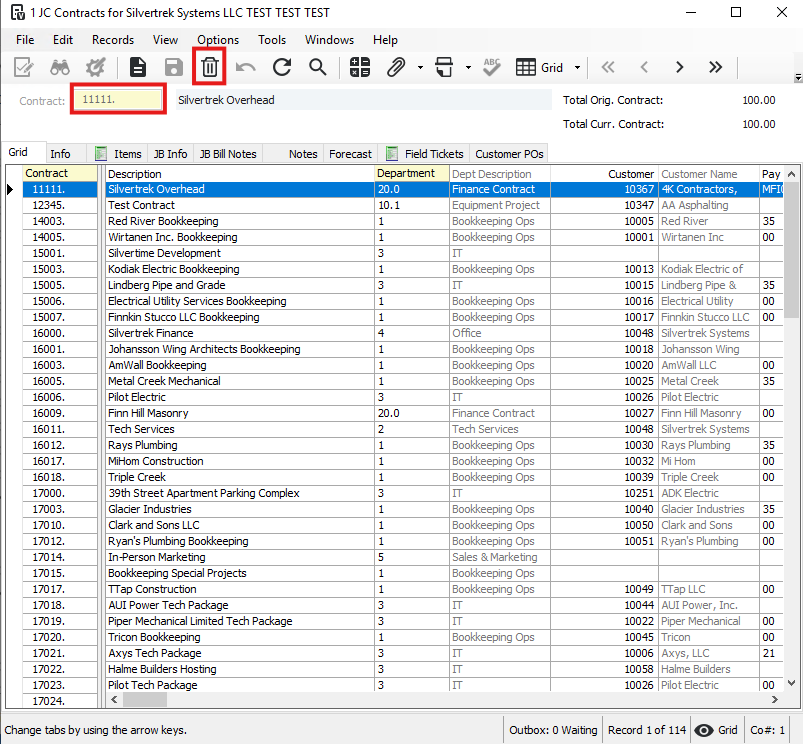This screenshot has height=744, width=803.
Task: Click the binoculars find icon
Action: coord(59,67)
